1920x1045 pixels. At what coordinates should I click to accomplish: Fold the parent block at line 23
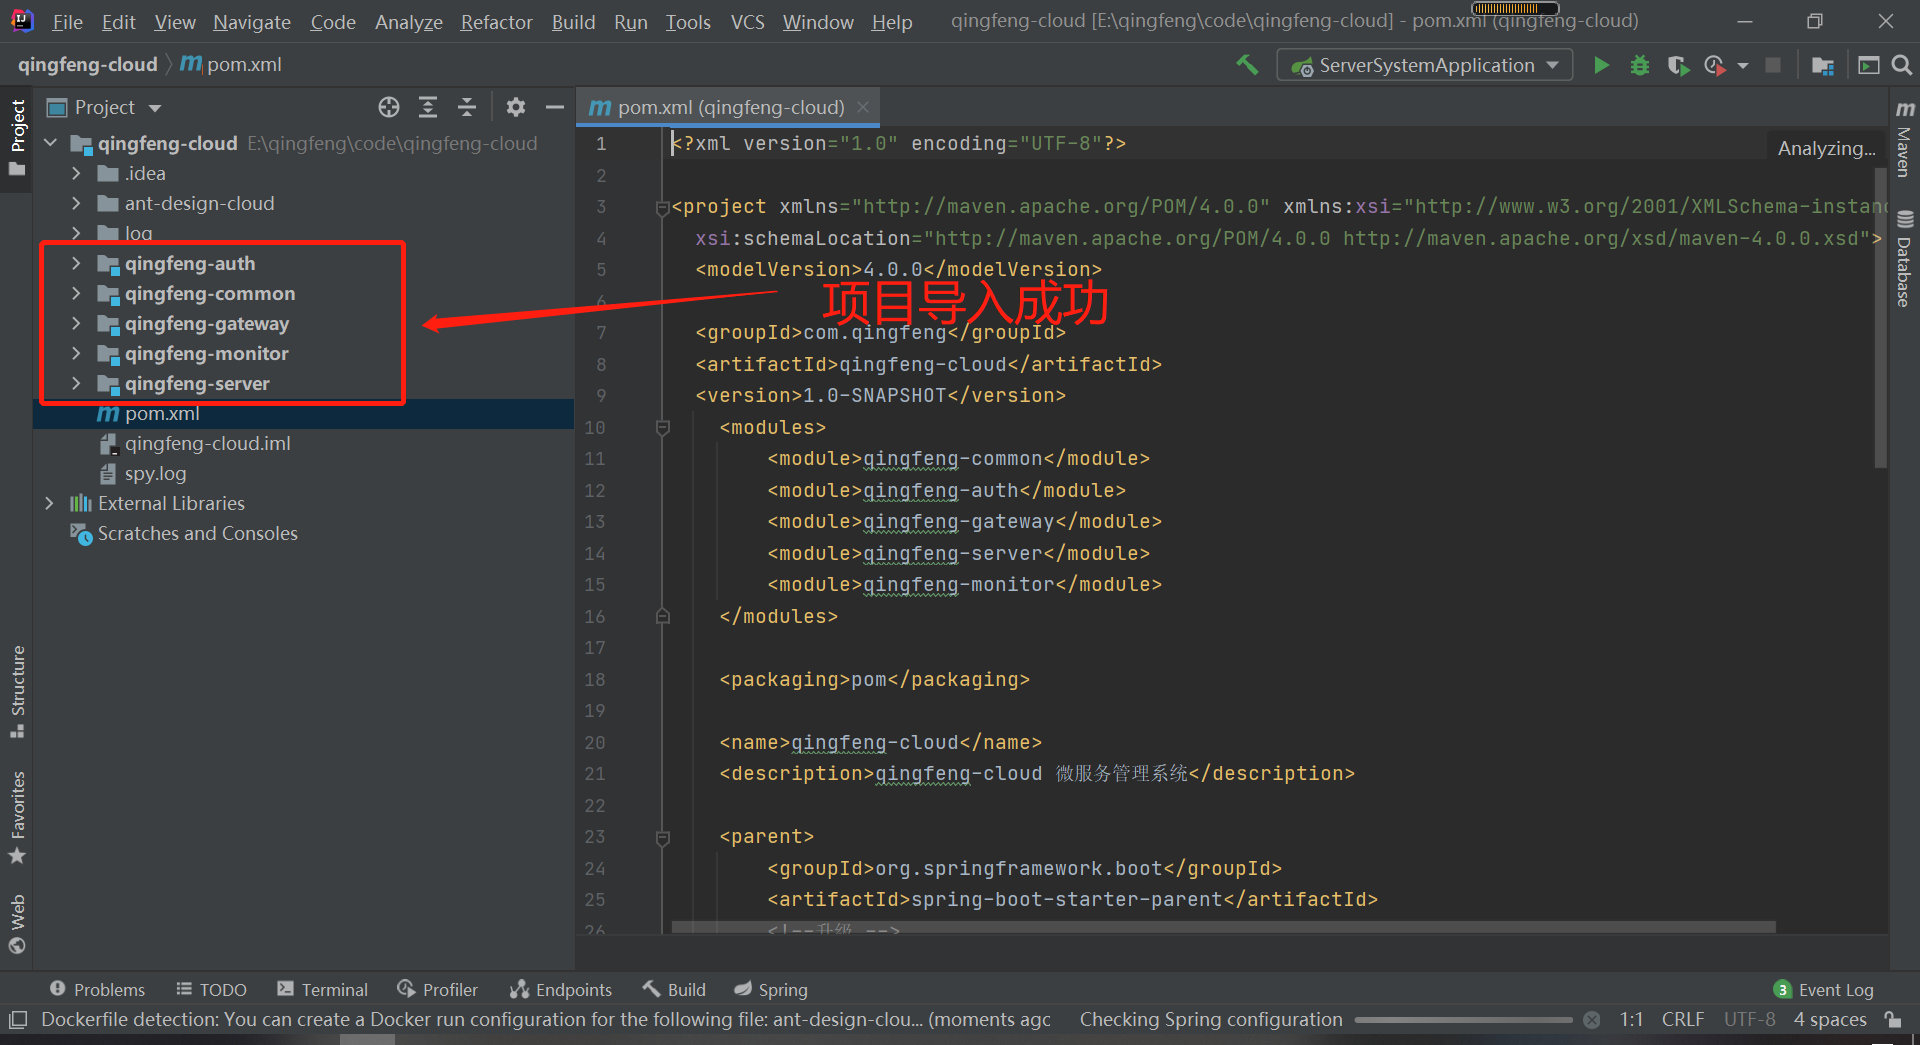click(x=662, y=837)
